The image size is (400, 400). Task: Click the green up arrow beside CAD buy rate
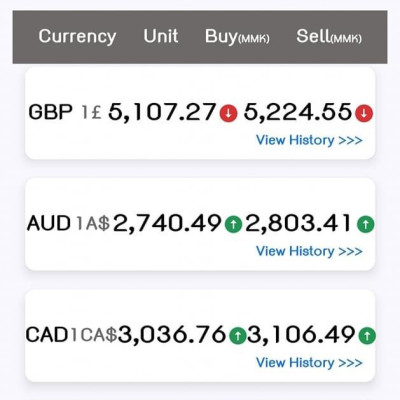coord(238,335)
